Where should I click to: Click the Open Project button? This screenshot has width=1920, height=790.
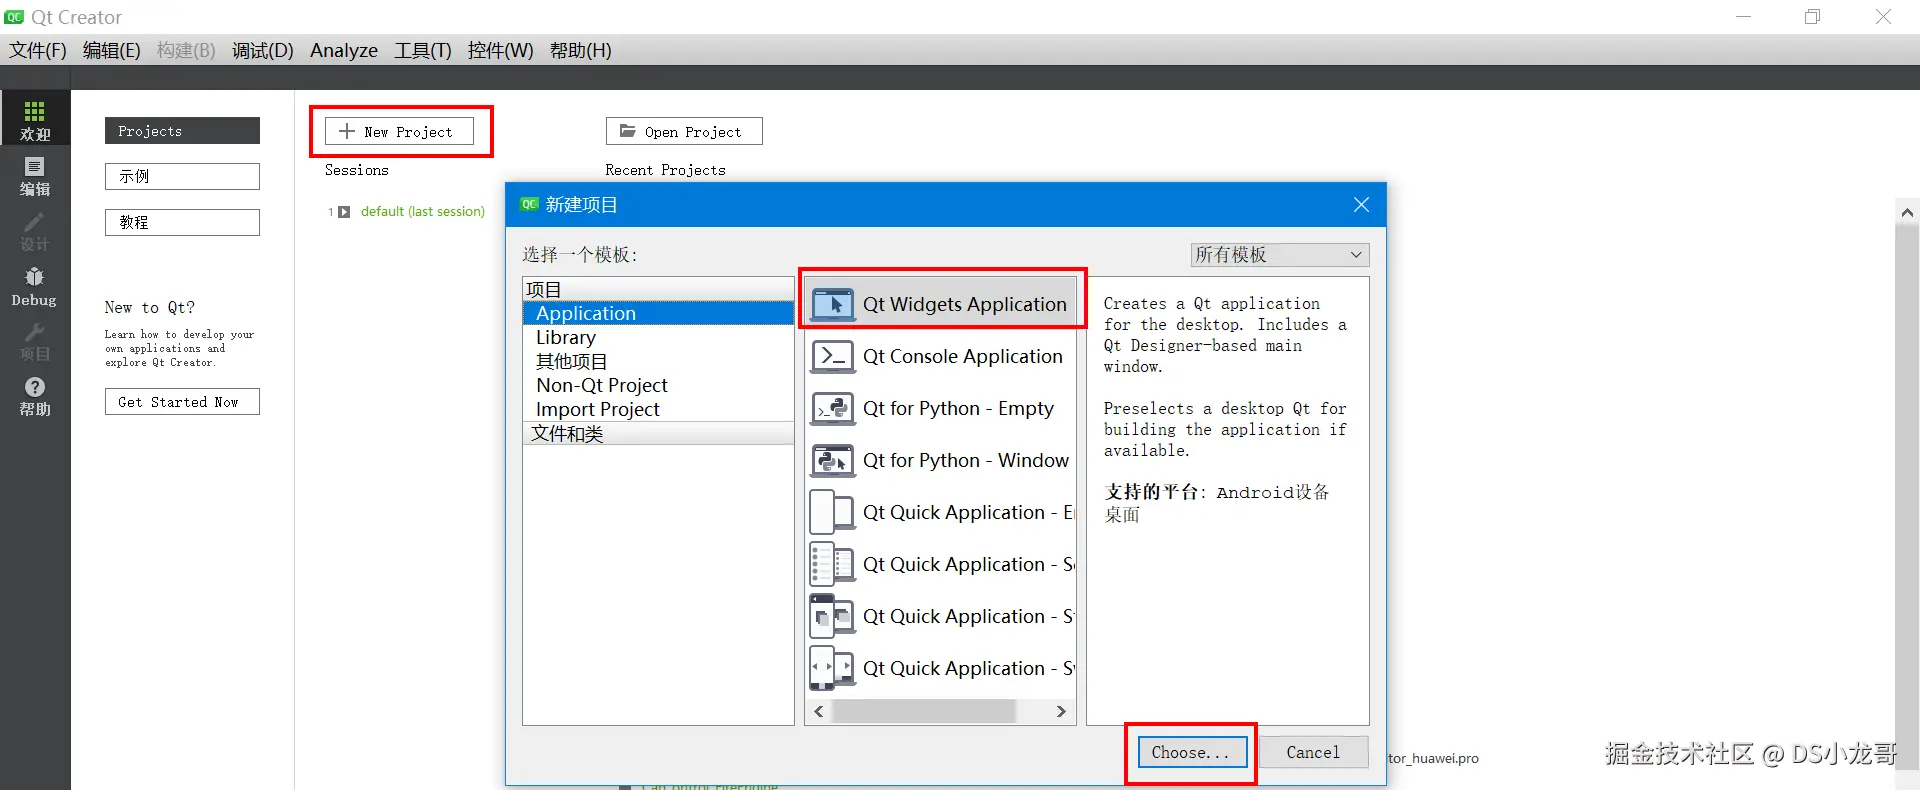684,131
